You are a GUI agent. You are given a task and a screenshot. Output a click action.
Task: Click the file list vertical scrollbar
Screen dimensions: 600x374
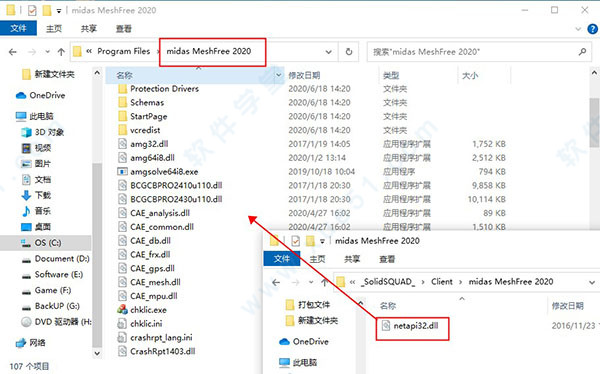pos(594,122)
